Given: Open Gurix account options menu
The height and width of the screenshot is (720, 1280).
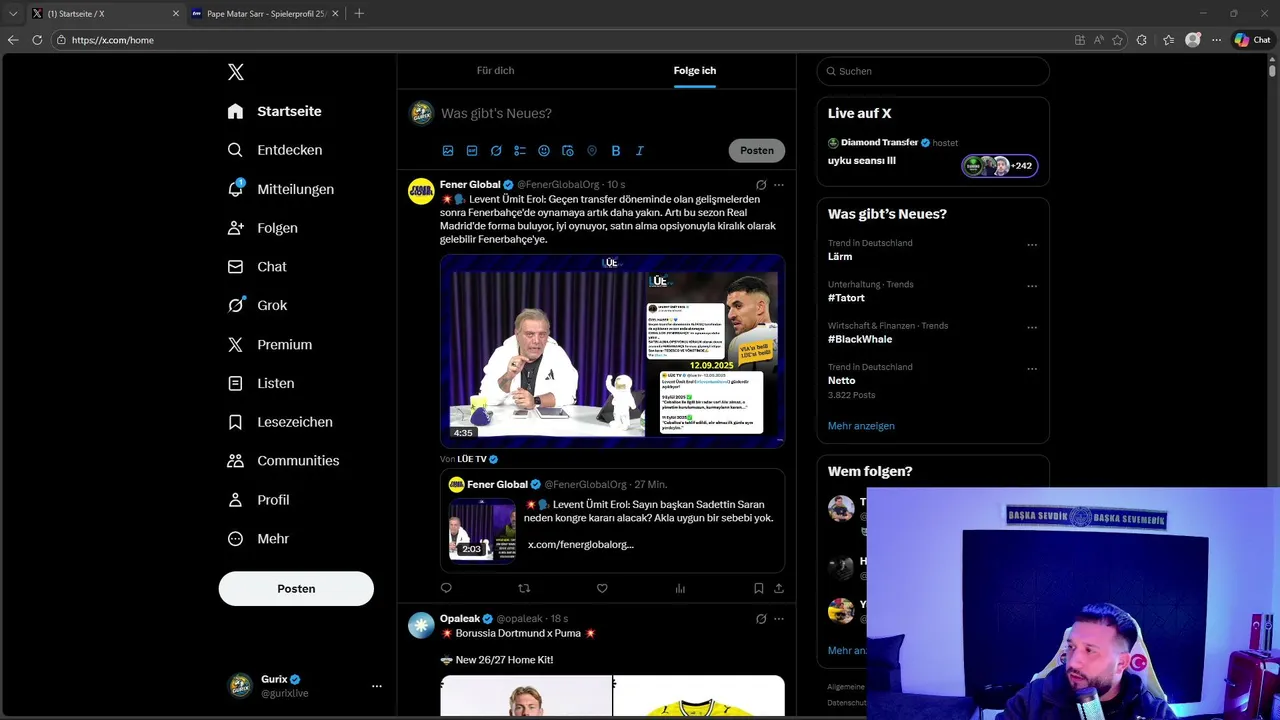Looking at the screenshot, I should point(377,686).
